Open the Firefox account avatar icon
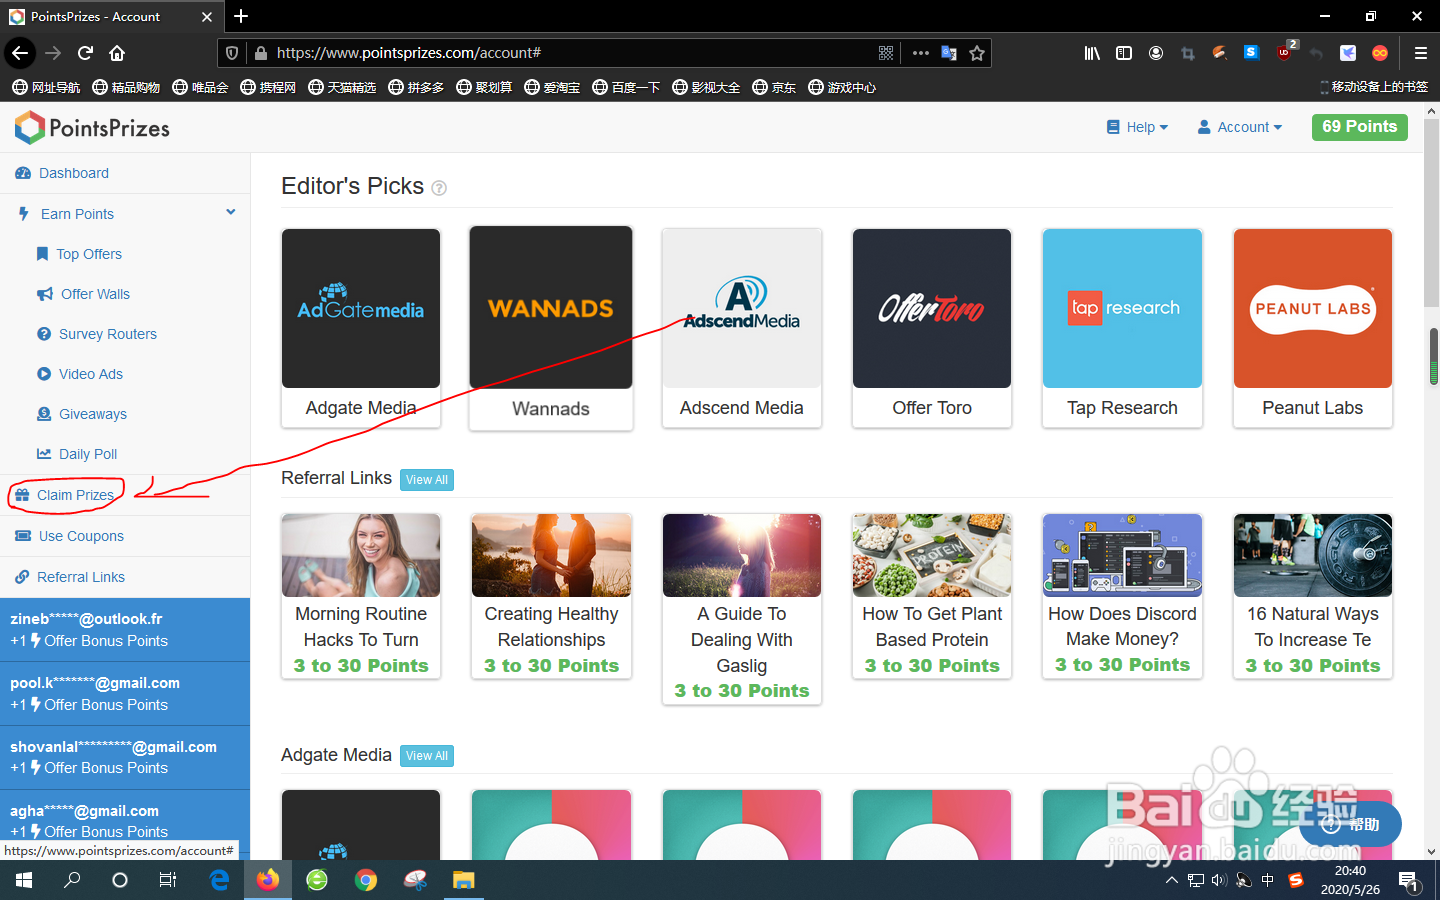This screenshot has height=900, width=1440. 1156,53
